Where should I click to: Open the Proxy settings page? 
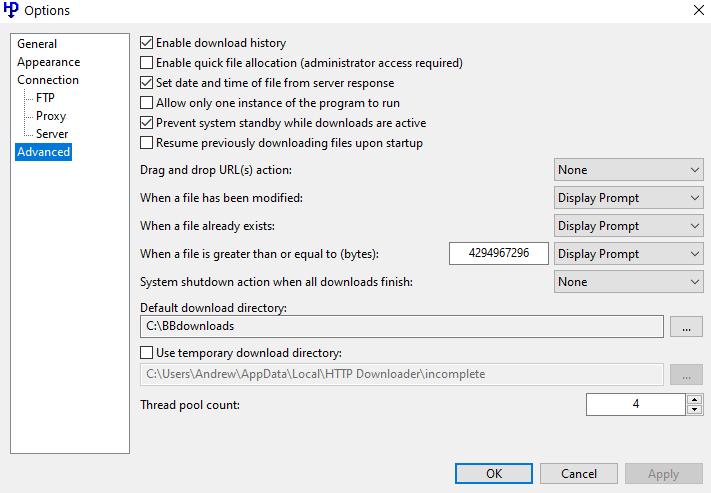[x=51, y=116]
